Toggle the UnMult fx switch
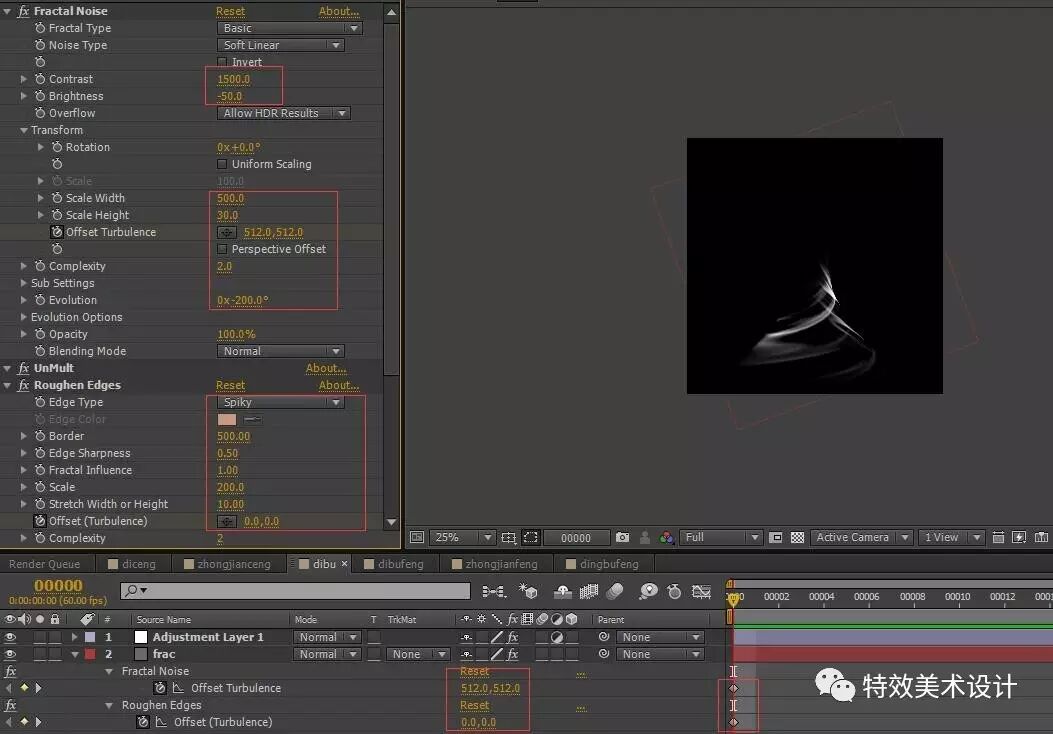Screen dimensions: 1053x734 point(24,368)
